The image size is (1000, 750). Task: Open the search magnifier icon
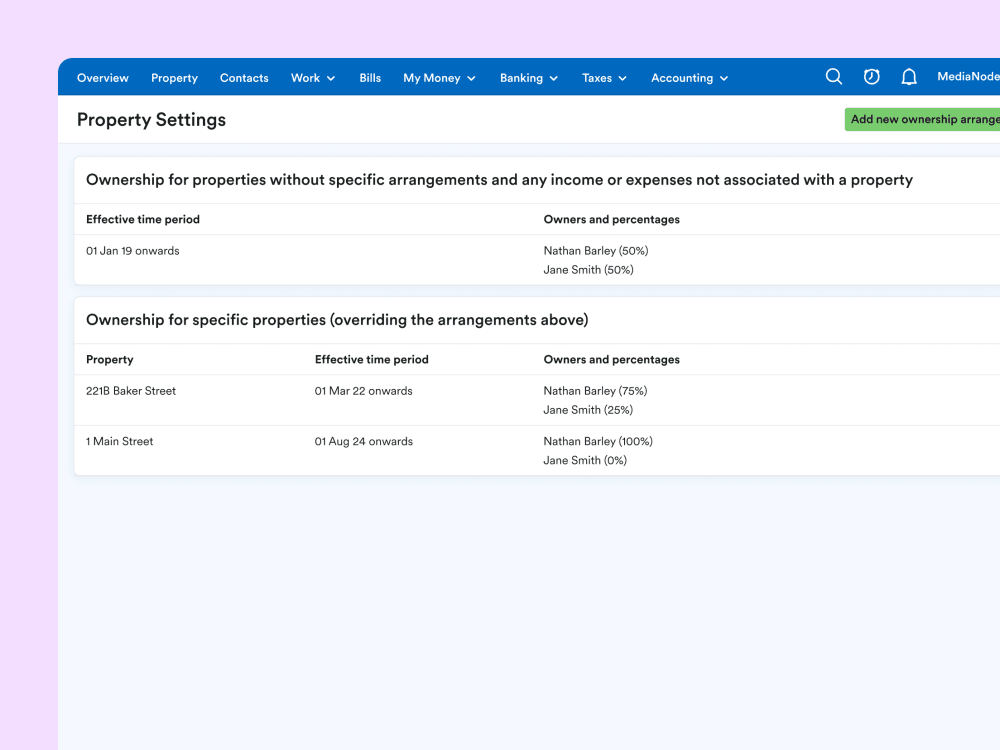[x=834, y=77]
